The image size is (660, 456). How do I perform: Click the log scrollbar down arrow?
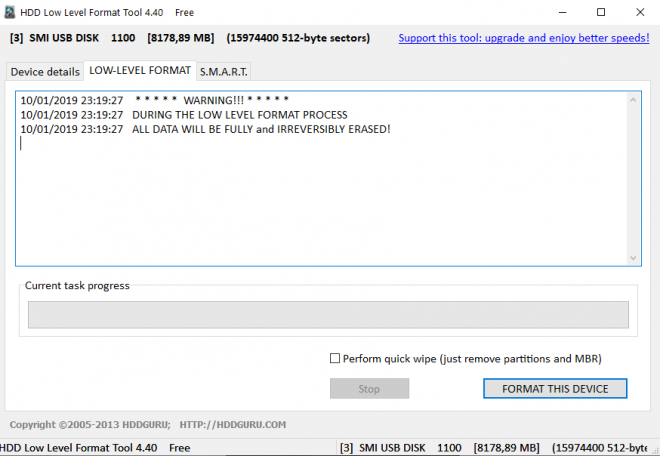pos(633,258)
